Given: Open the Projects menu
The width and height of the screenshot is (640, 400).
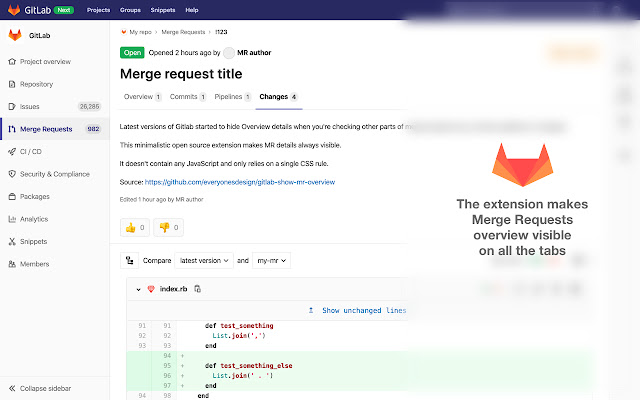Looking at the screenshot, I should tap(98, 10).
